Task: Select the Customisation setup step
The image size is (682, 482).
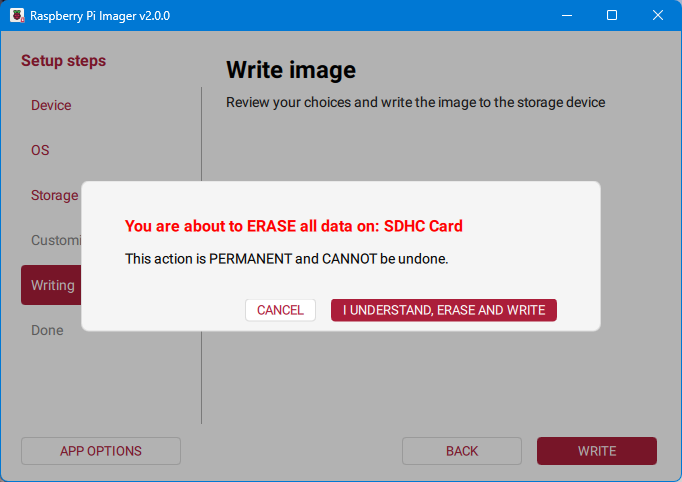Action: (56, 240)
